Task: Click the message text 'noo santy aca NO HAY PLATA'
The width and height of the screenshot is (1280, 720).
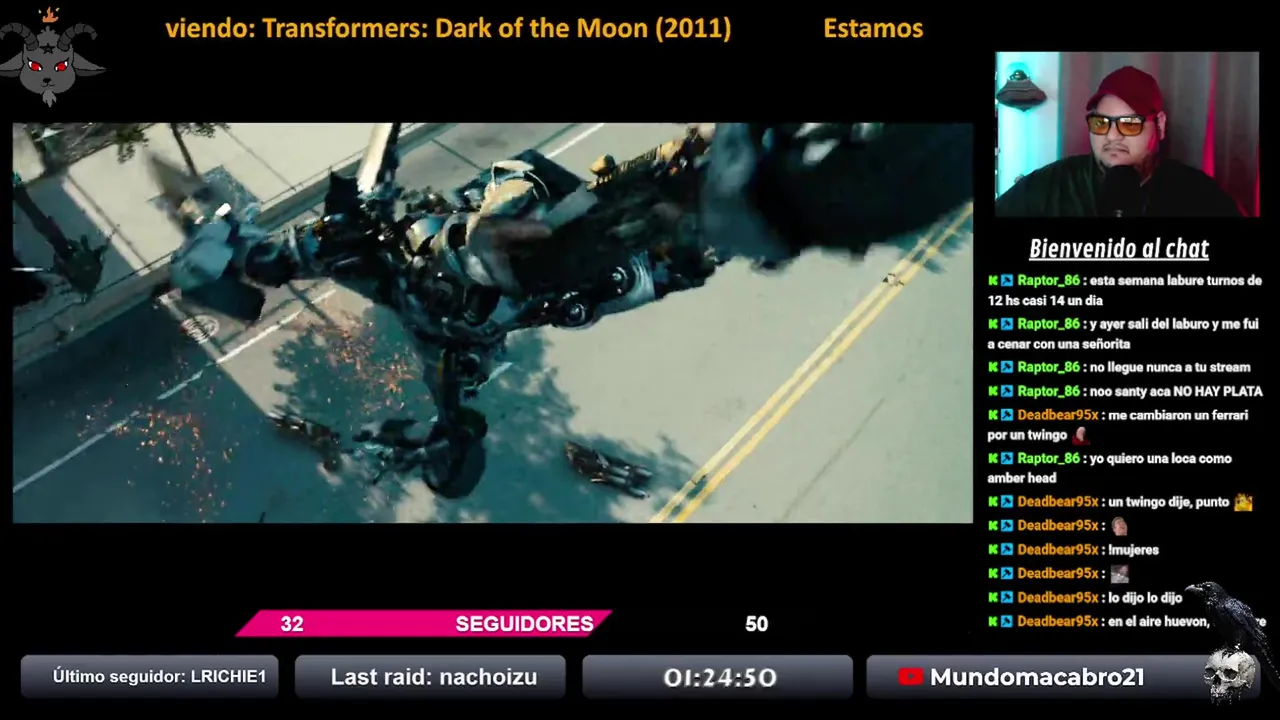Action: pos(1176,391)
